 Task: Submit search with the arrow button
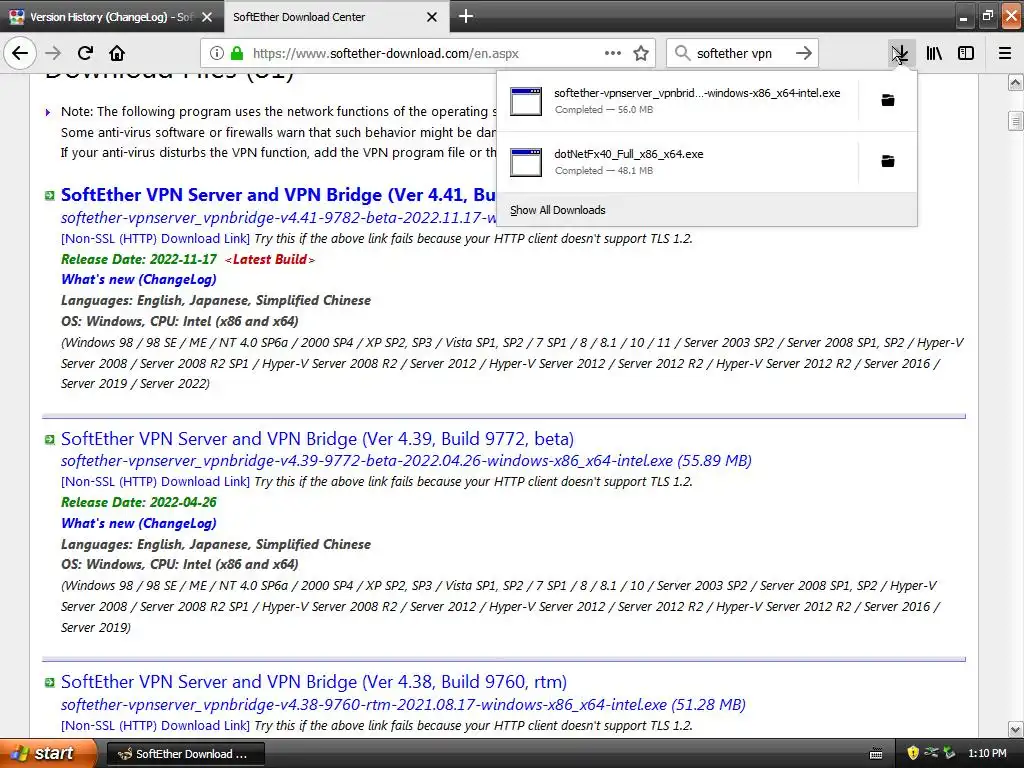[x=804, y=53]
